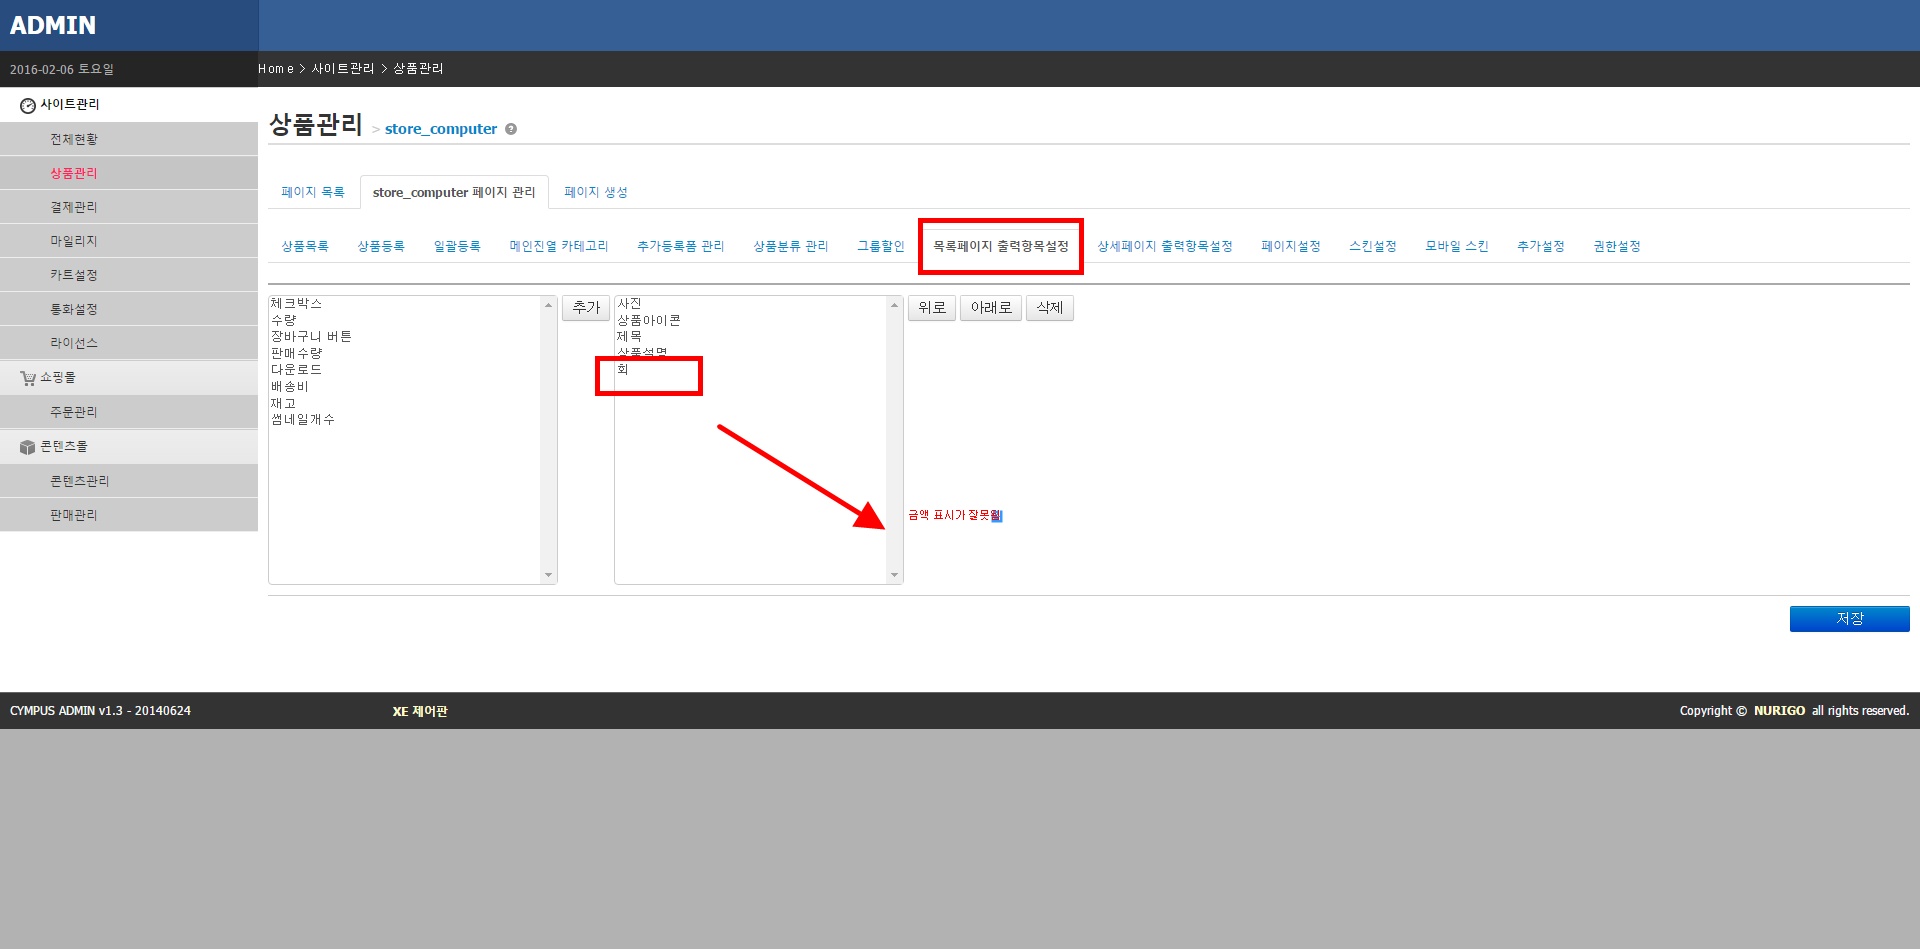
Task: Click the 아래로 button
Action: point(990,308)
